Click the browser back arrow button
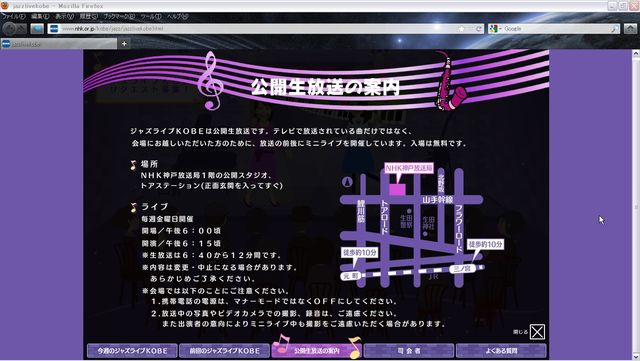This screenshot has width=640, height=361. [x=10, y=29]
